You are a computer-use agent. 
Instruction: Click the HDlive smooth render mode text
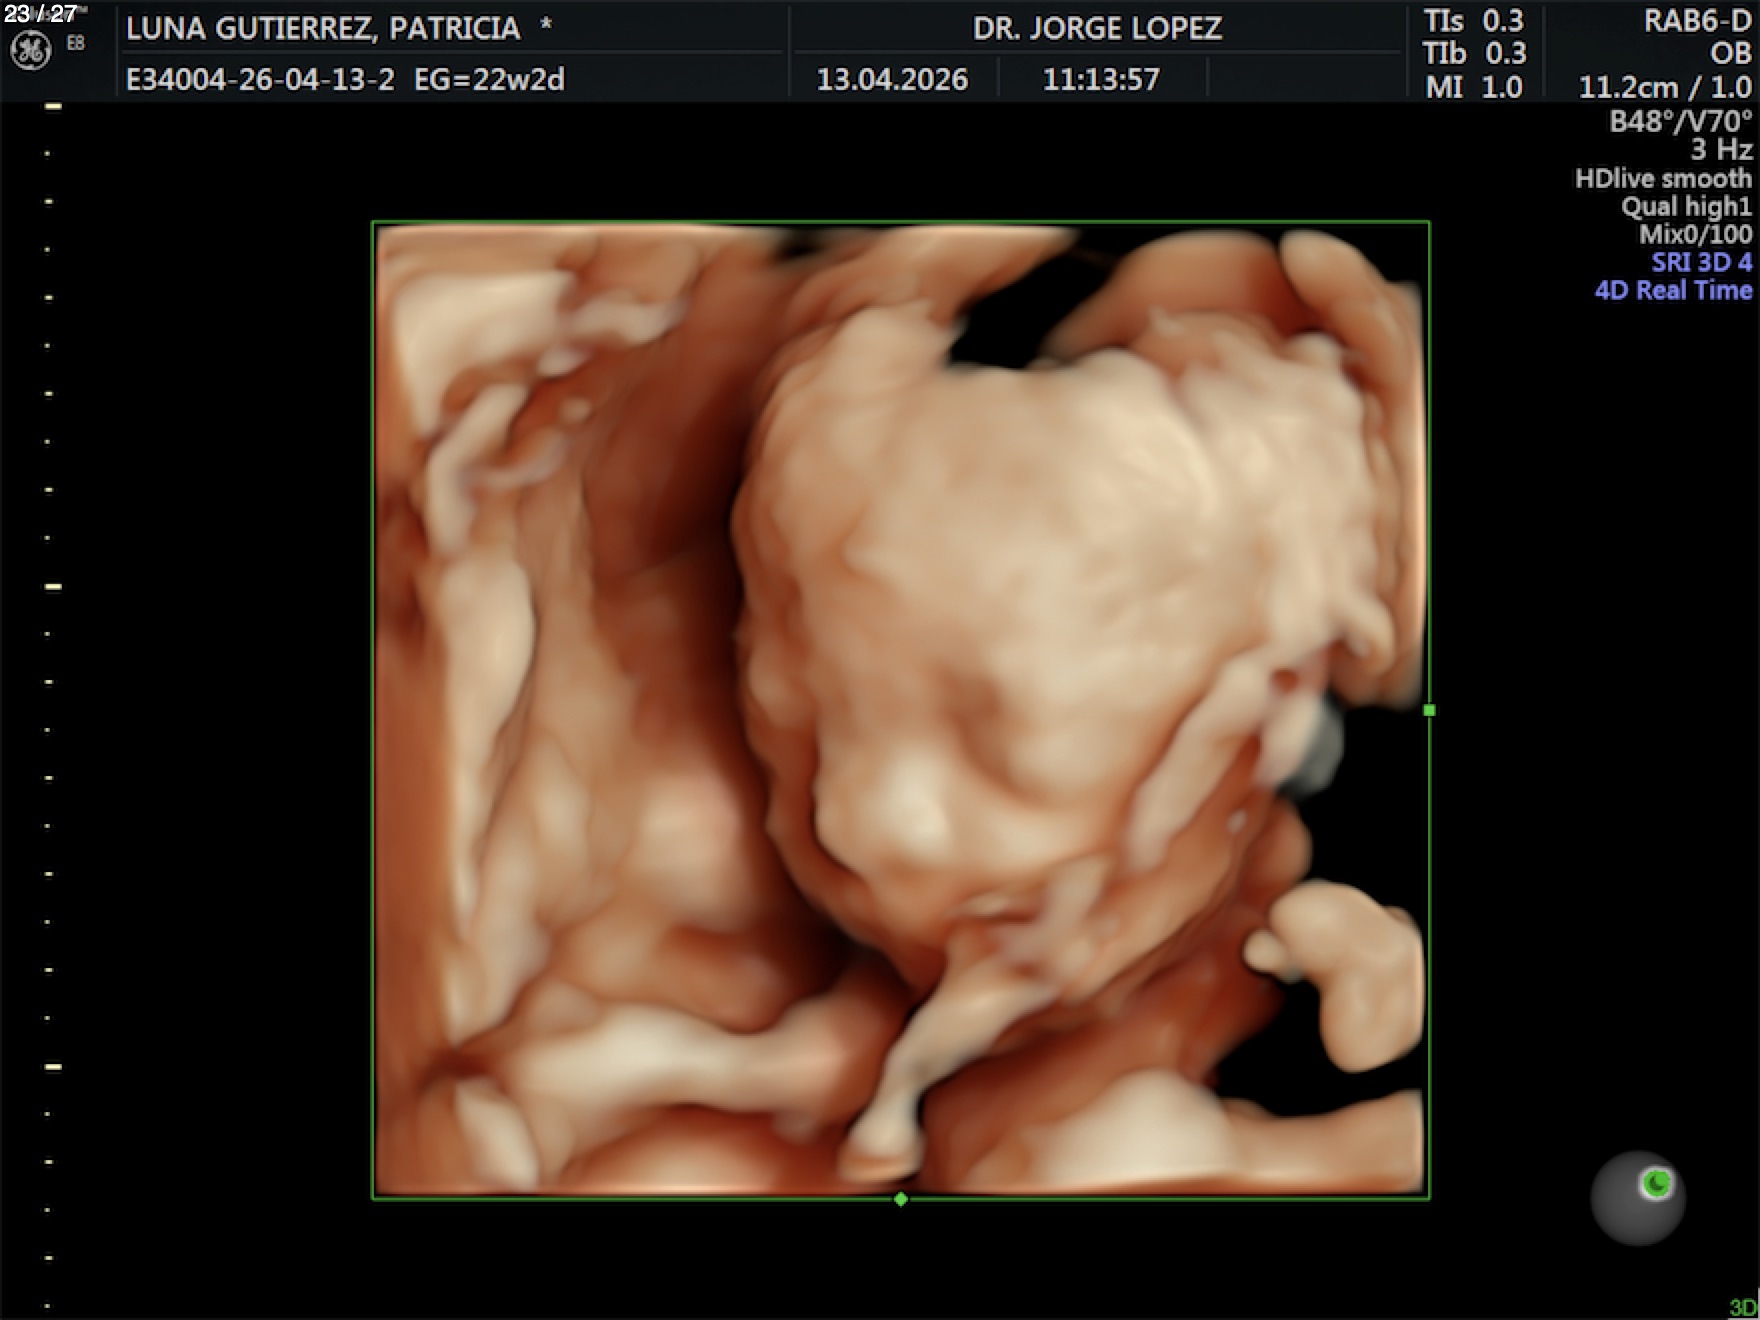[1663, 179]
